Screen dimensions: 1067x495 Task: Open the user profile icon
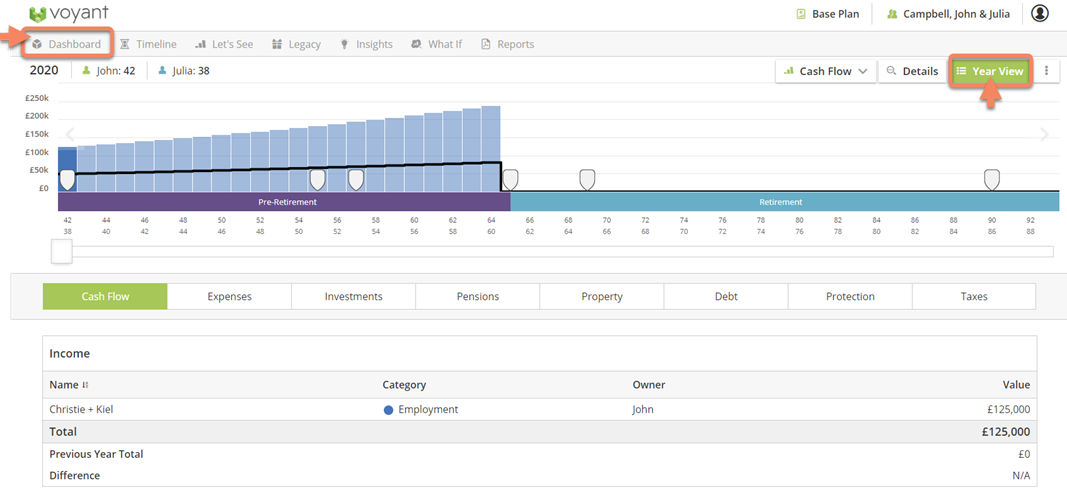coord(1040,13)
